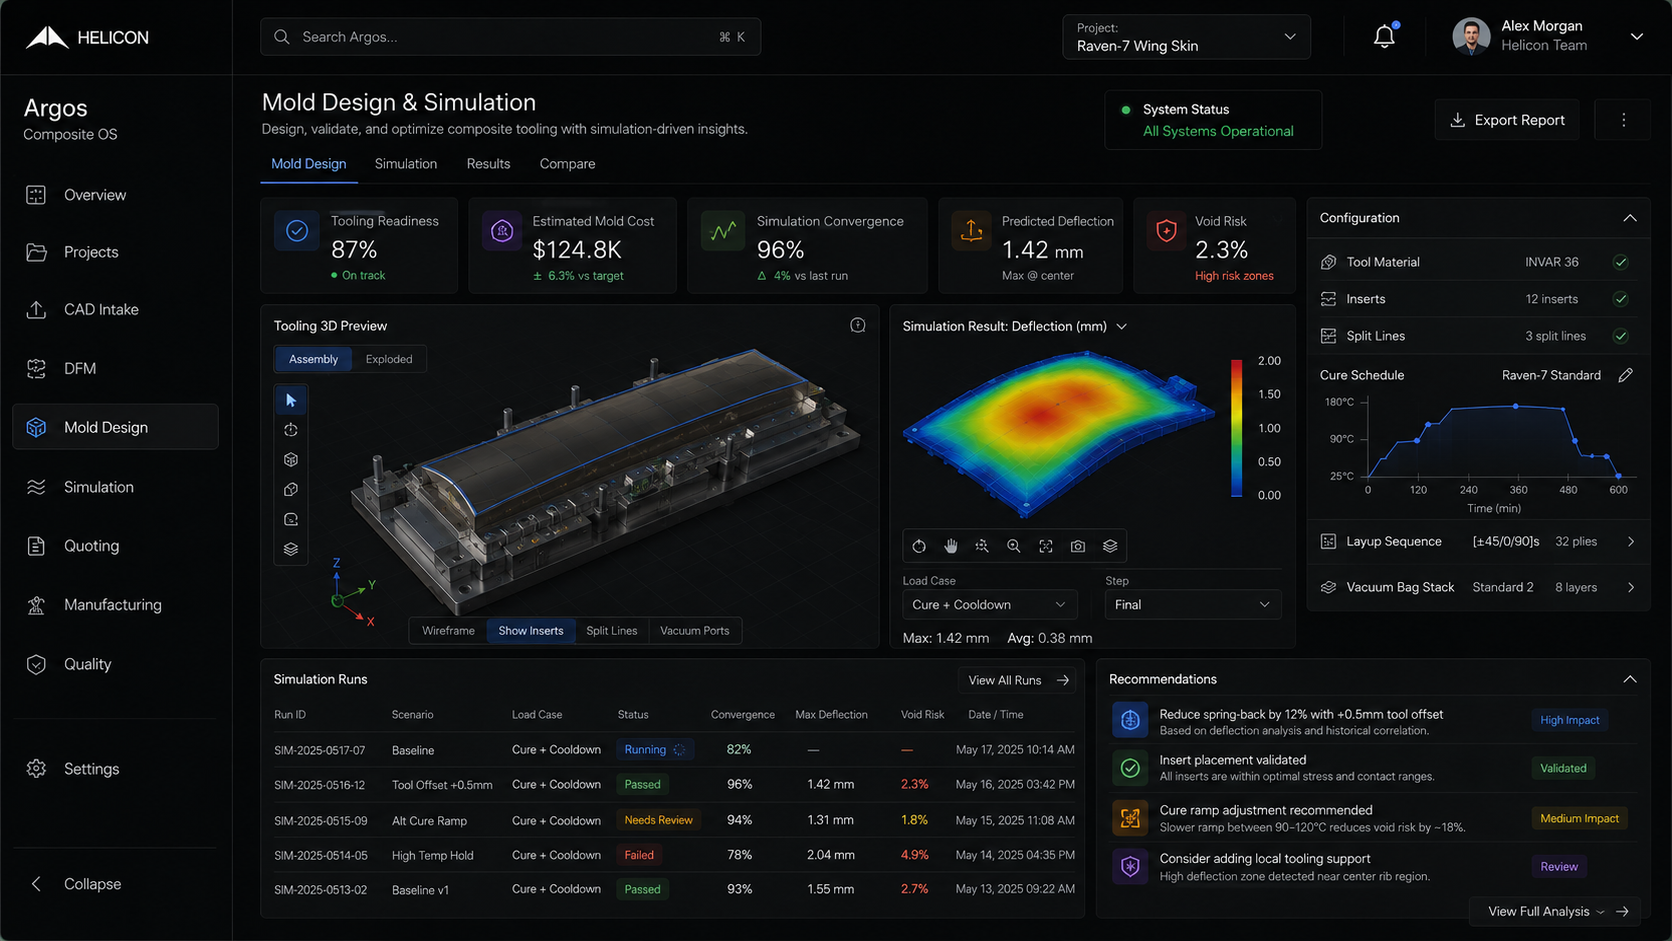Open layers icon under deflection plot
Screen dimensions: 1672x941
coord(1110,546)
